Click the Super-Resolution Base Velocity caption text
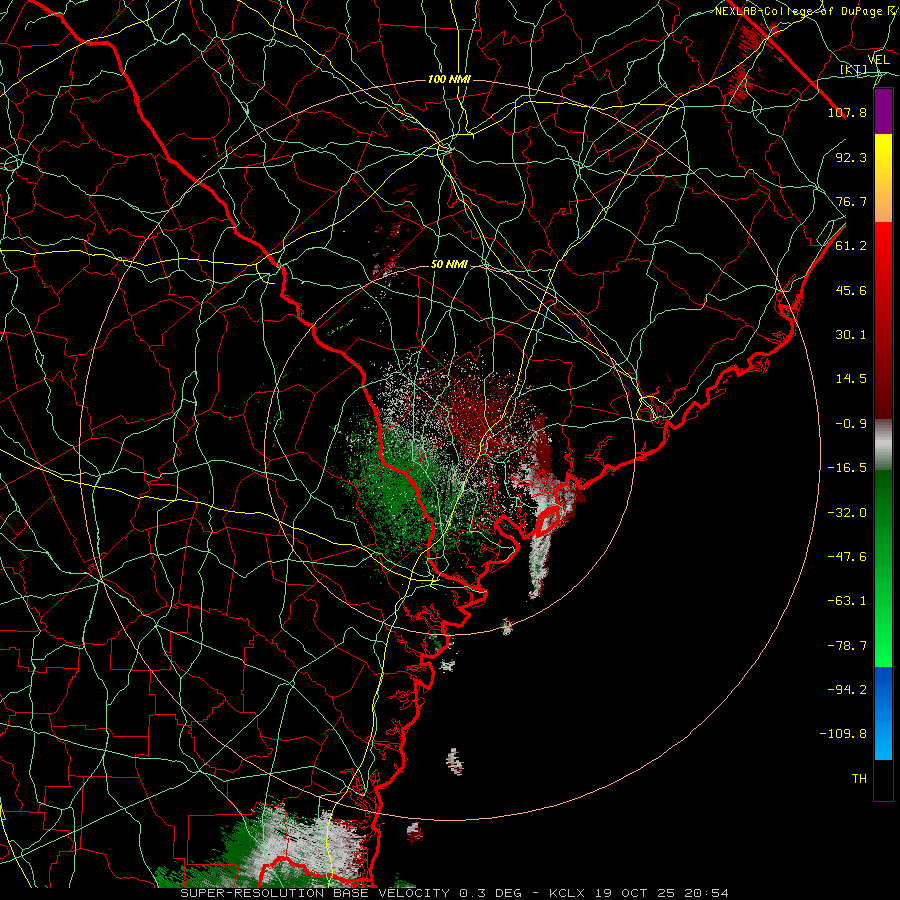900x900 pixels. click(455, 893)
